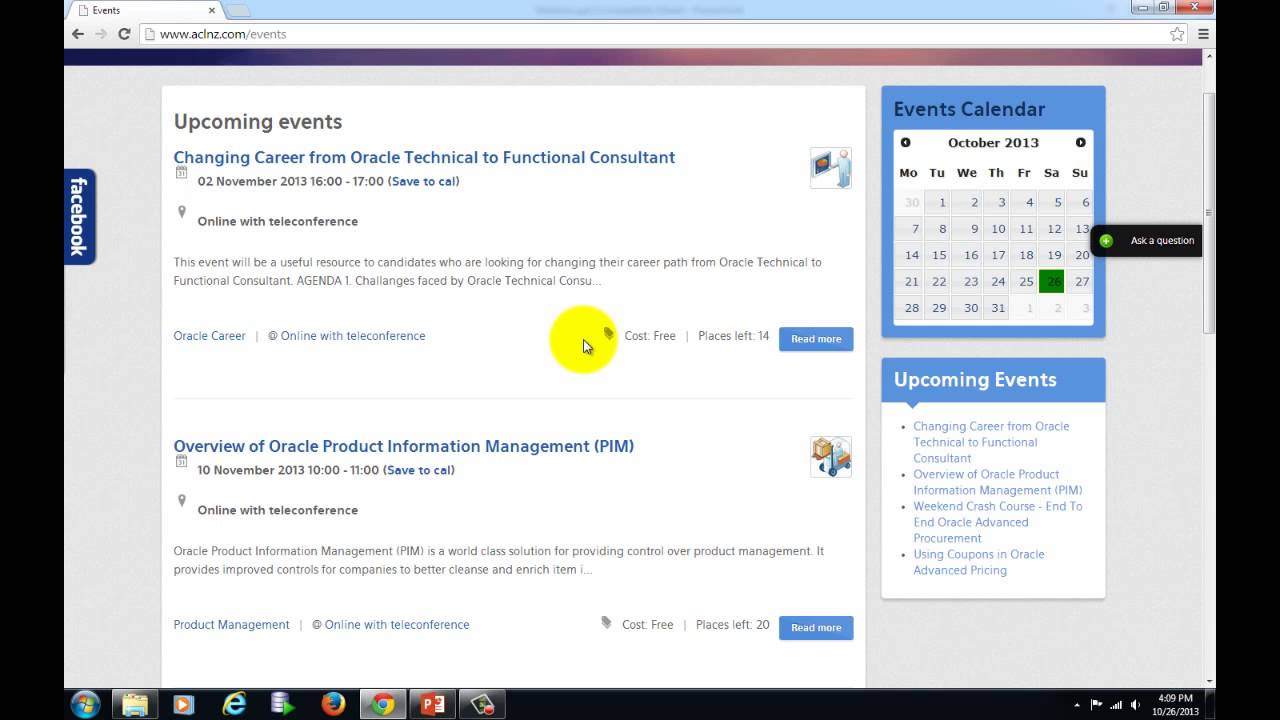This screenshot has width=1280, height=720.
Task: Select date 15 in October calendar
Action: 937,255
